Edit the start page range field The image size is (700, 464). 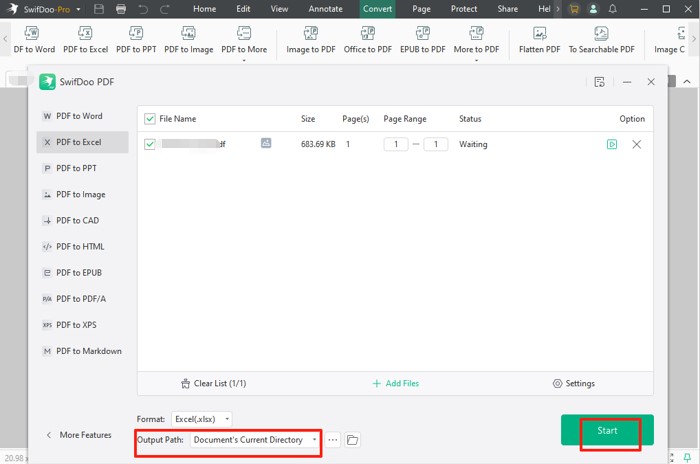point(396,144)
